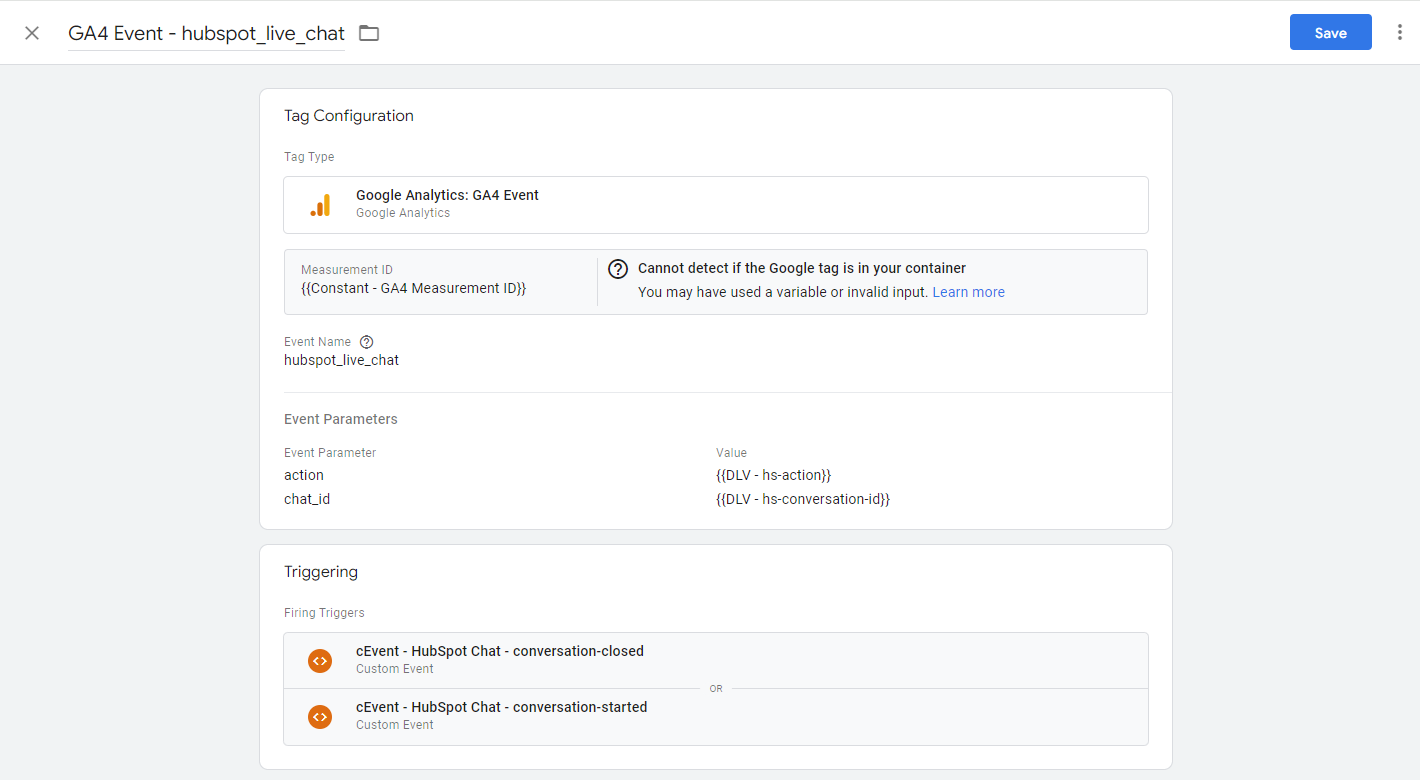Select the chat_id parameter row
Screen dimensions: 1420x780
pos(306,498)
